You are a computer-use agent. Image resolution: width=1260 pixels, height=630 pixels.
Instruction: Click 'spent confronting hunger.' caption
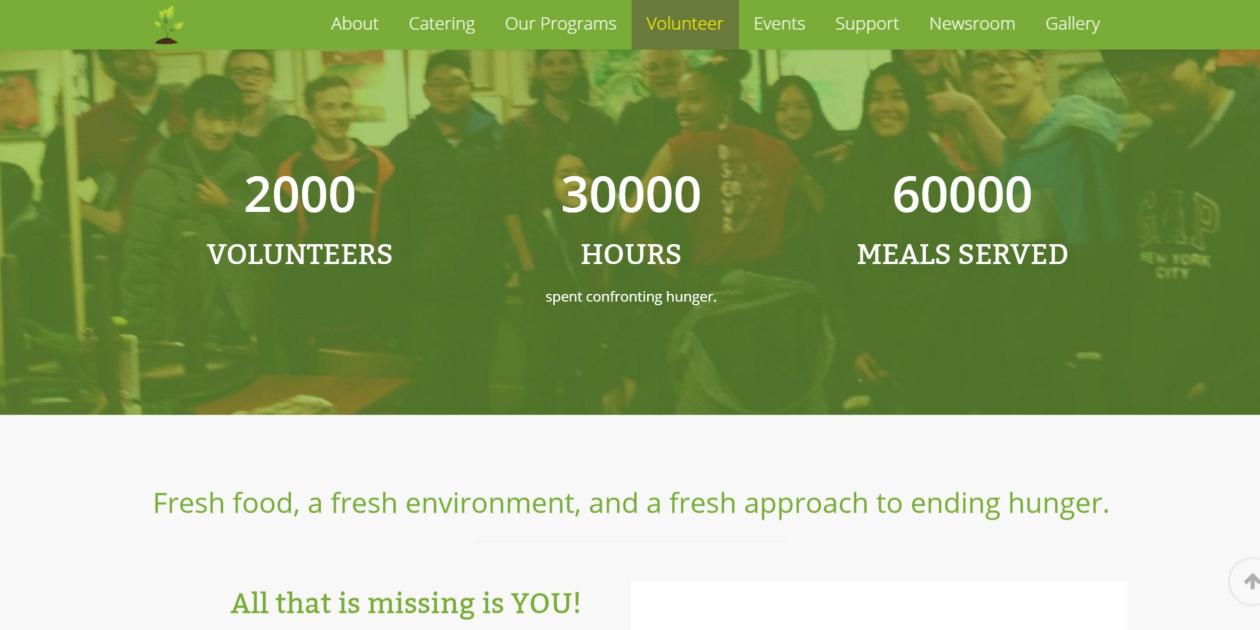pyautogui.click(x=631, y=297)
